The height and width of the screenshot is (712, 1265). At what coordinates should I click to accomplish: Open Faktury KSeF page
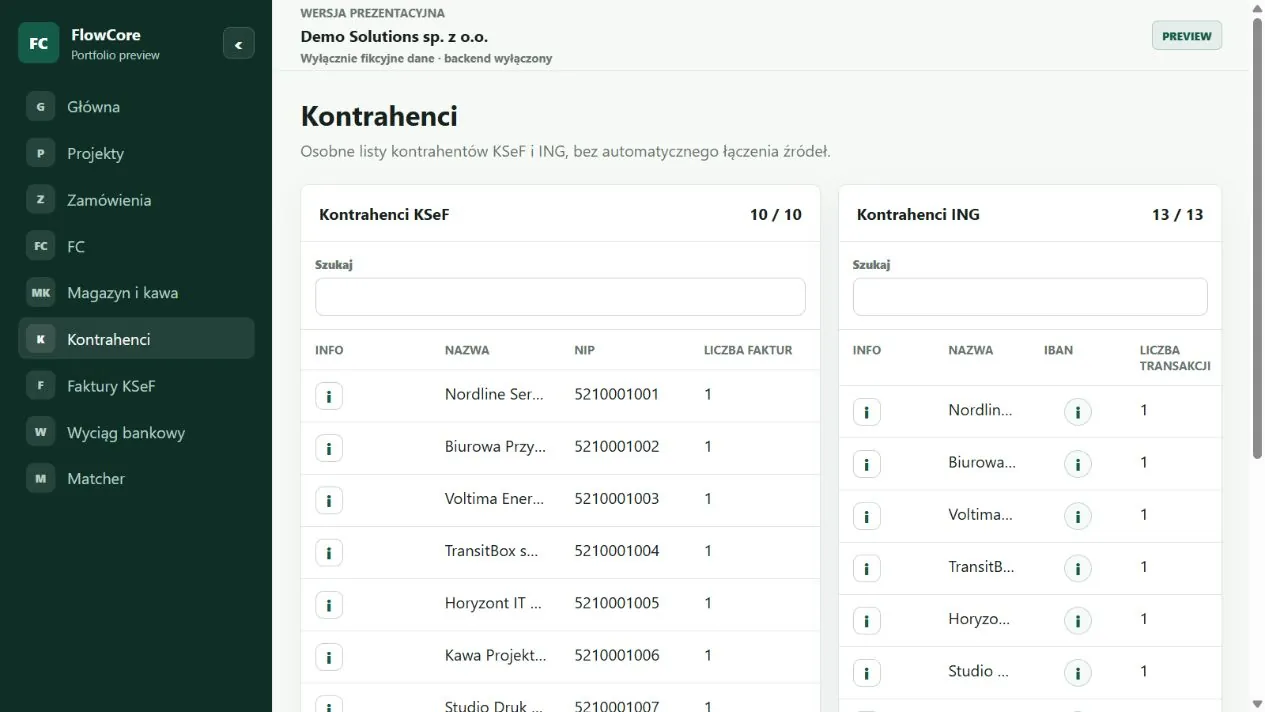(x=136, y=386)
